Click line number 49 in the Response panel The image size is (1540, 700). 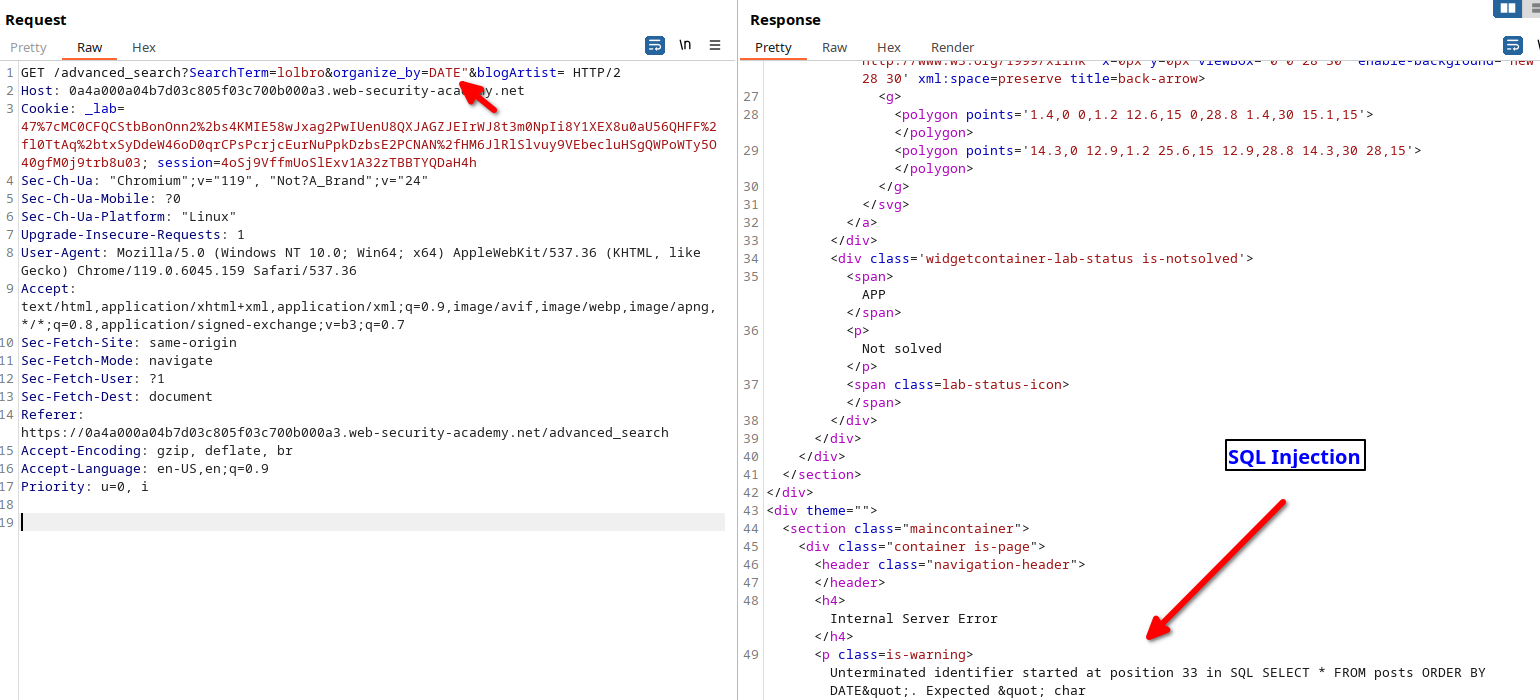pos(751,654)
